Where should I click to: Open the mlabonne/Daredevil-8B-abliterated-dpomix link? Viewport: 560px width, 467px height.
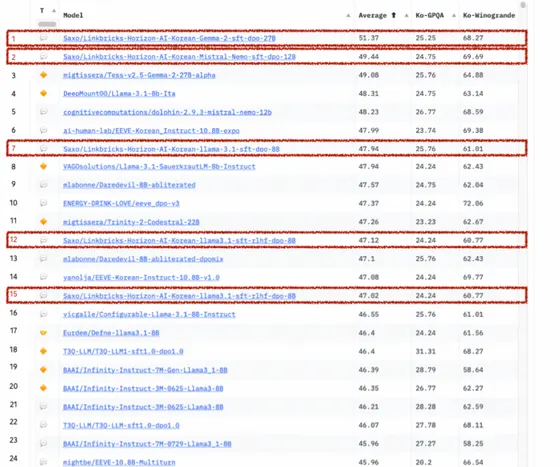coord(143,259)
